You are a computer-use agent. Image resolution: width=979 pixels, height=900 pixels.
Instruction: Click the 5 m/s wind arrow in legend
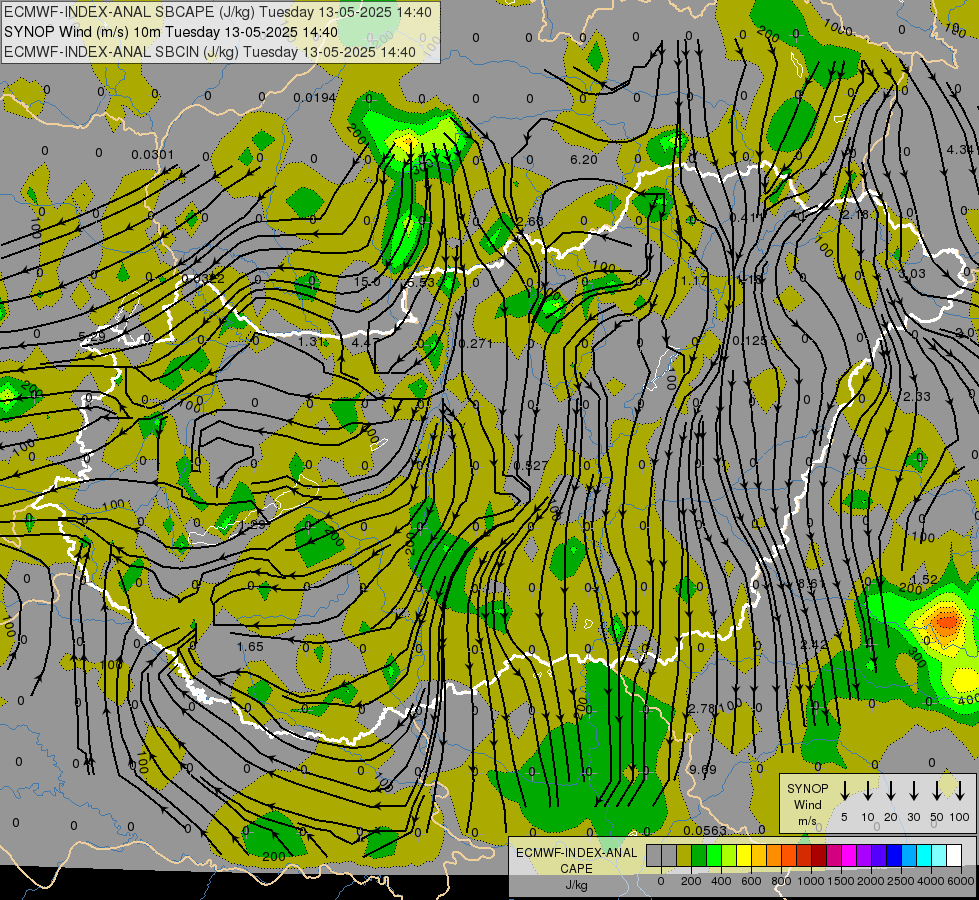[845, 791]
